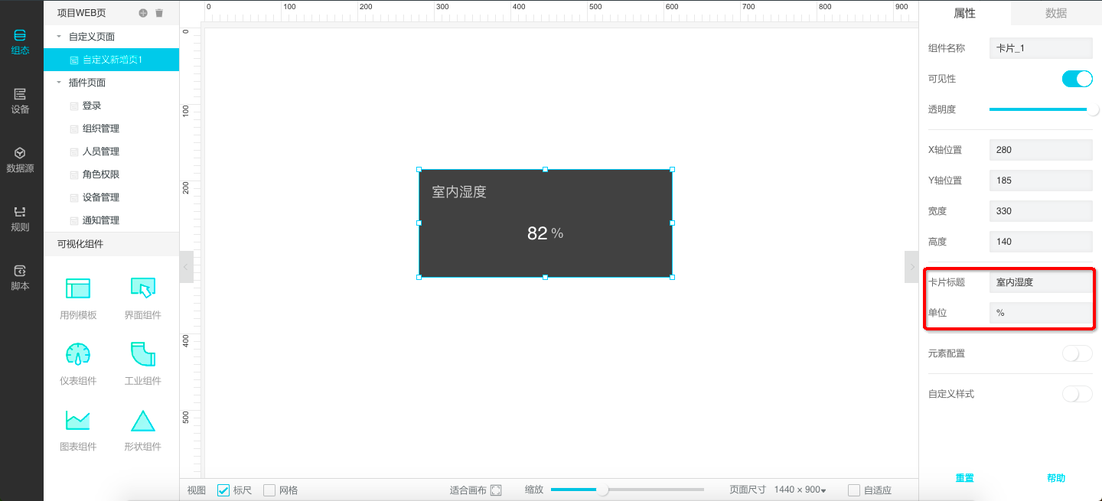Collapse the left panel with arrow handle

click(186, 266)
